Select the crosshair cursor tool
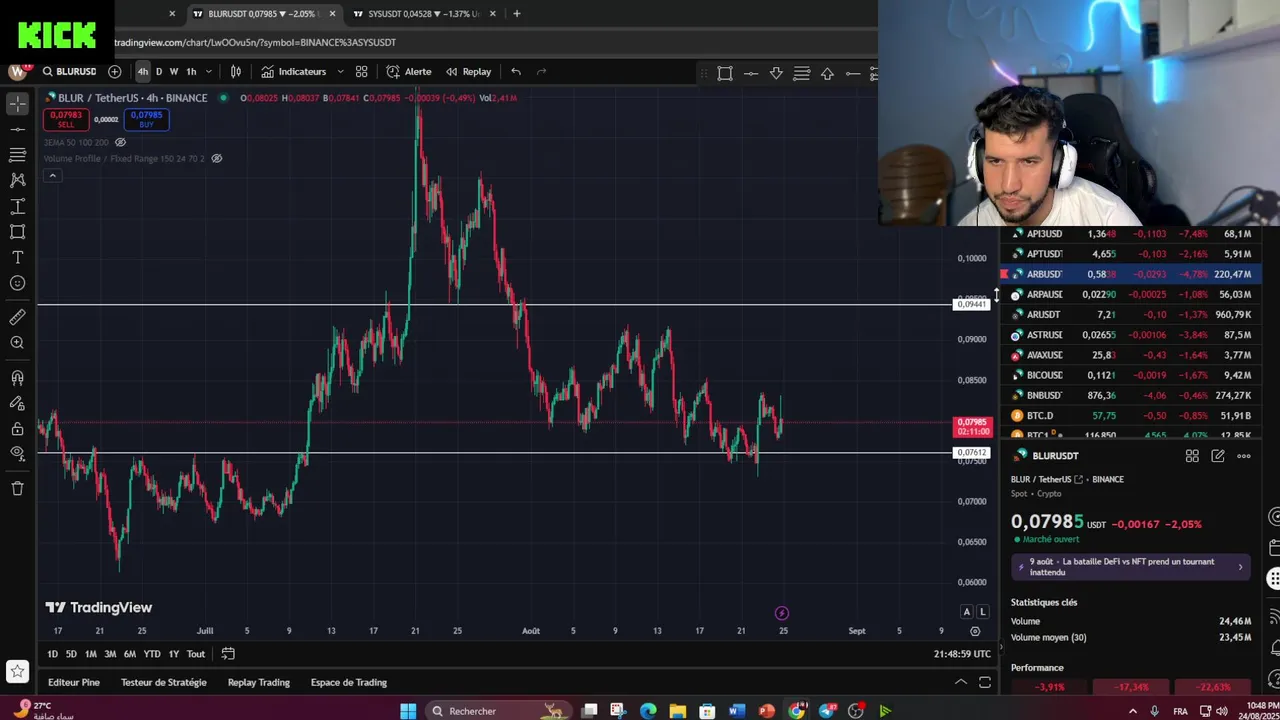This screenshot has width=1280, height=720. (17, 104)
